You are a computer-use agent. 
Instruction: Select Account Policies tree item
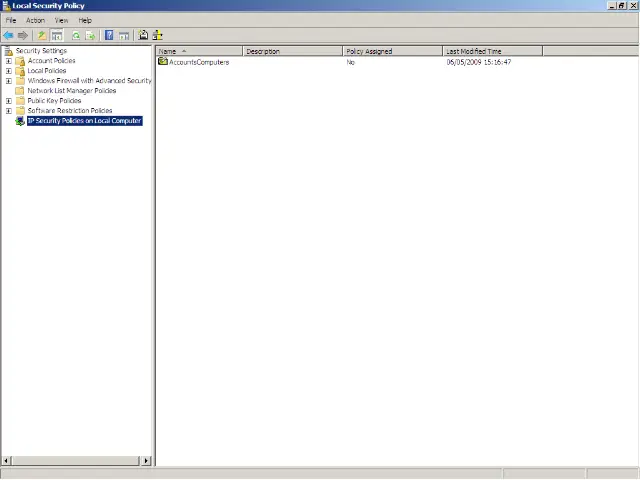[51, 61]
